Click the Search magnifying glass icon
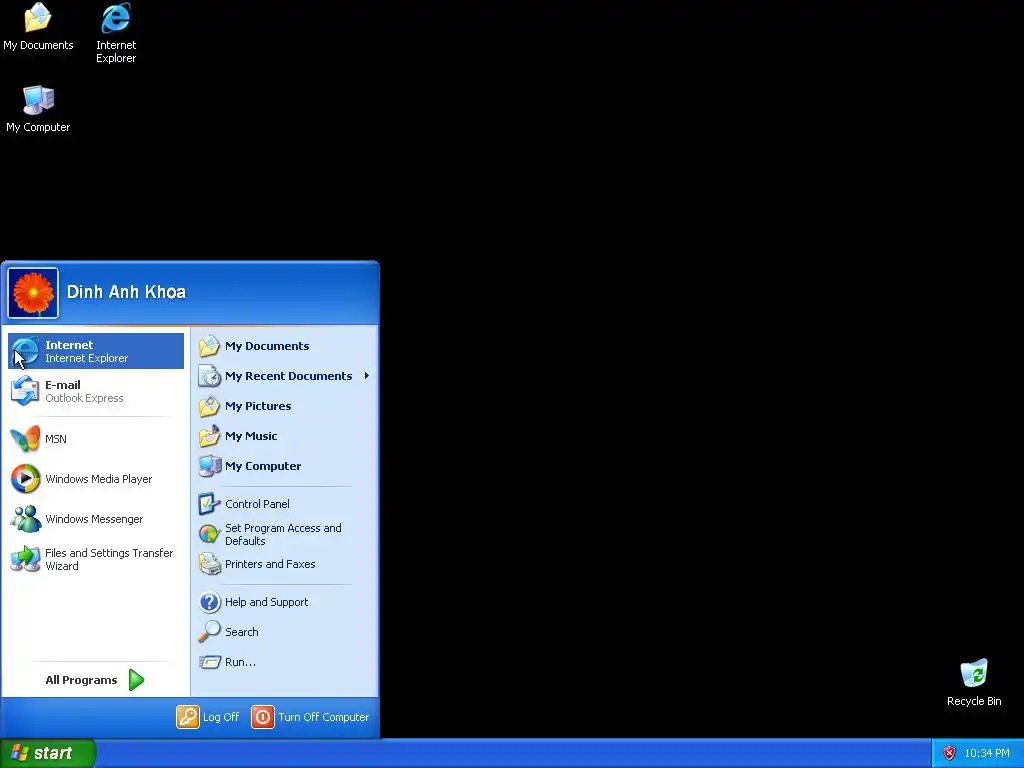 [x=210, y=632]
